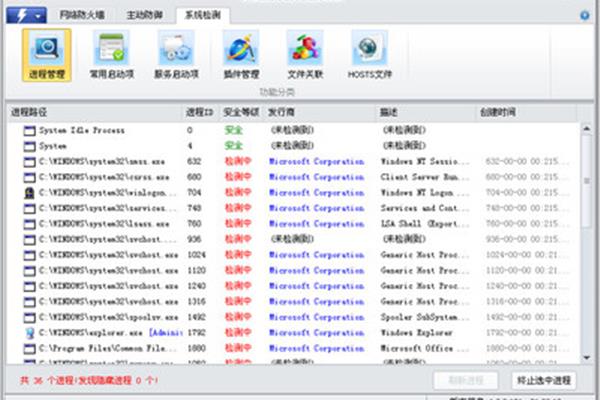Open the 常用启动项 startup items tool
The image size is (600, 400).
coord(111,55)
